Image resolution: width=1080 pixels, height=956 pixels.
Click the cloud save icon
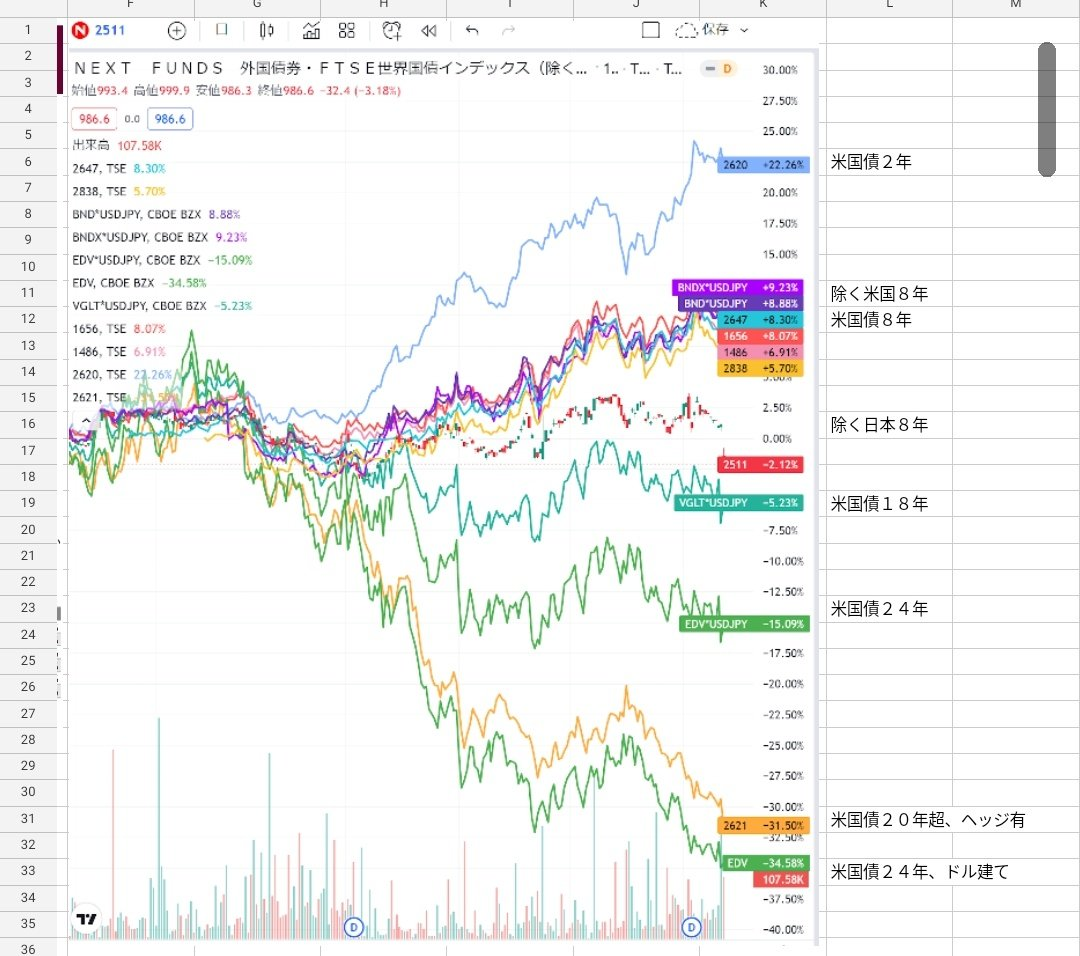tap(686, 30)
